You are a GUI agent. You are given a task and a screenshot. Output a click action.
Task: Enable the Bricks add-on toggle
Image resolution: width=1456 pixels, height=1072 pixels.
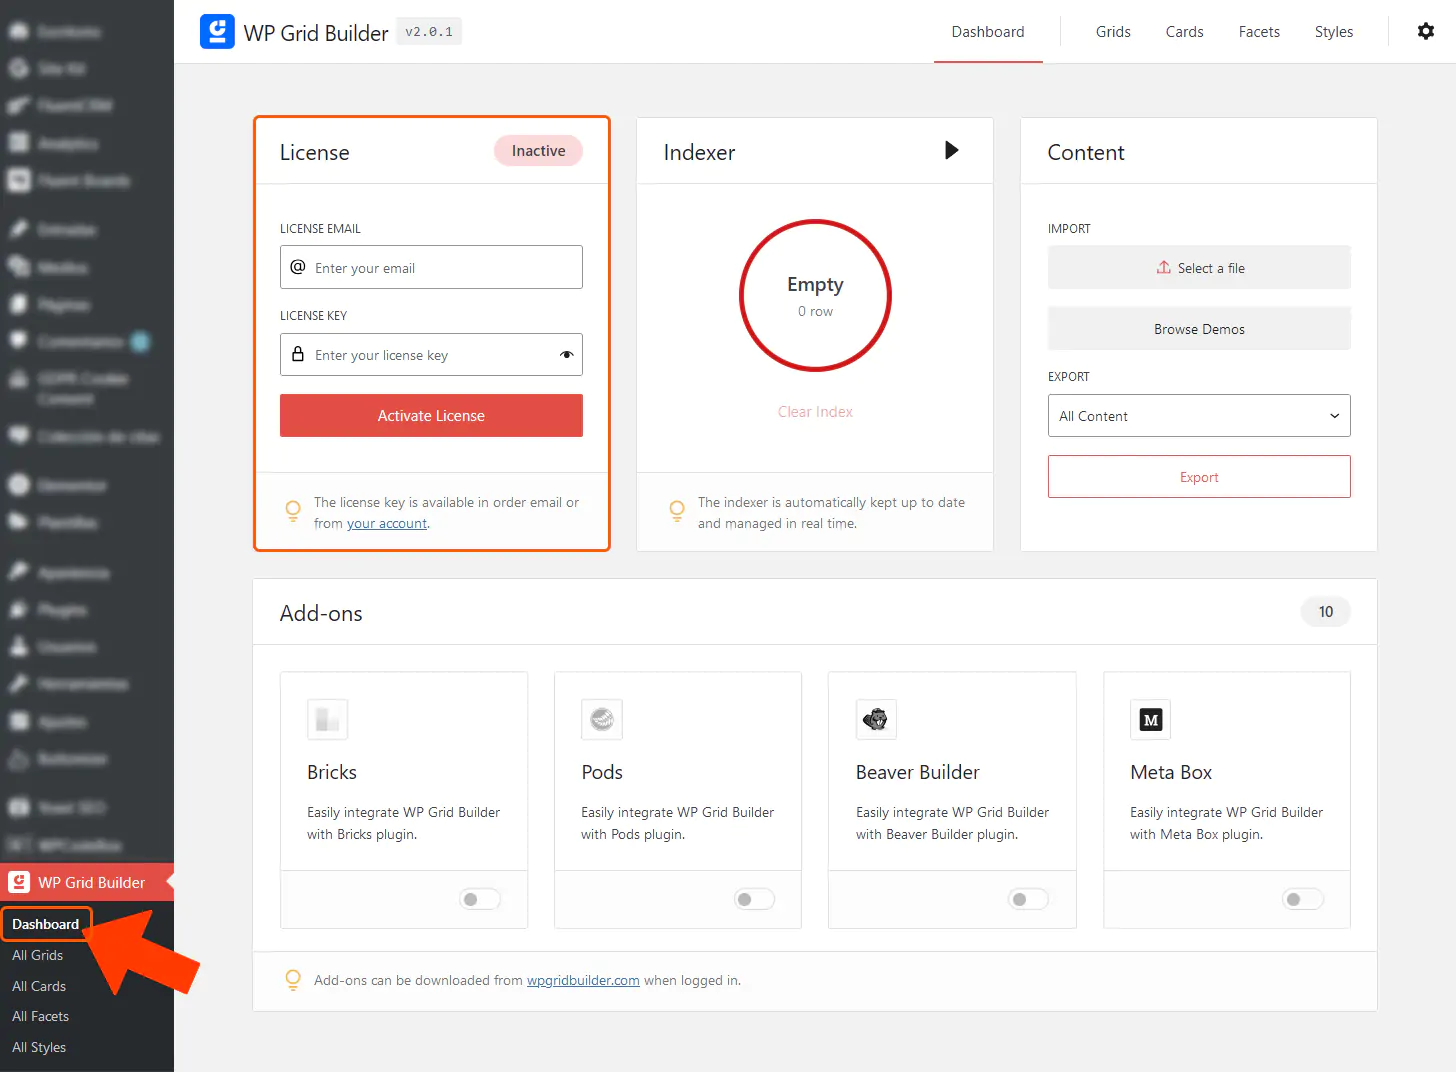coord(480,899)
